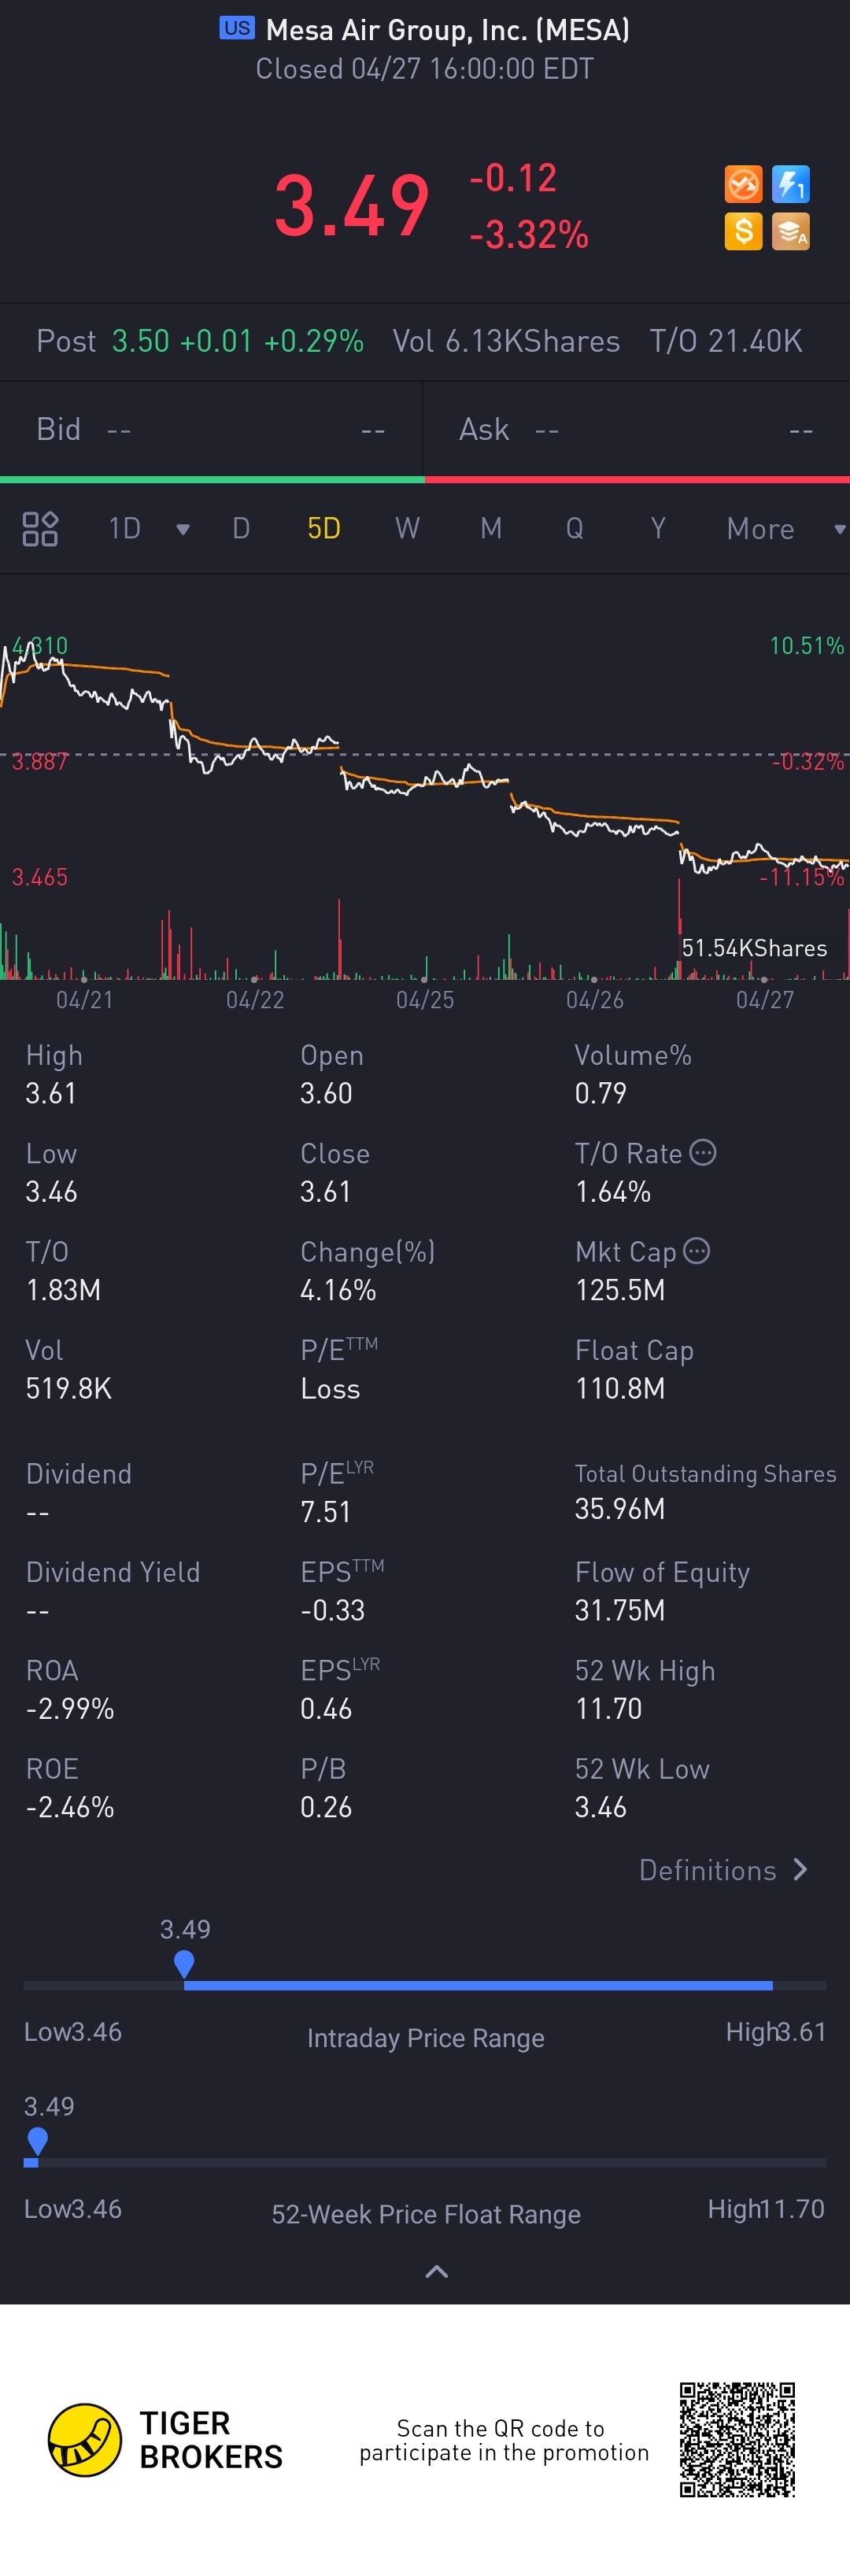Tap the tan stacked-layers A badge icon
The image size is (850, 2576).
(791, 232)
